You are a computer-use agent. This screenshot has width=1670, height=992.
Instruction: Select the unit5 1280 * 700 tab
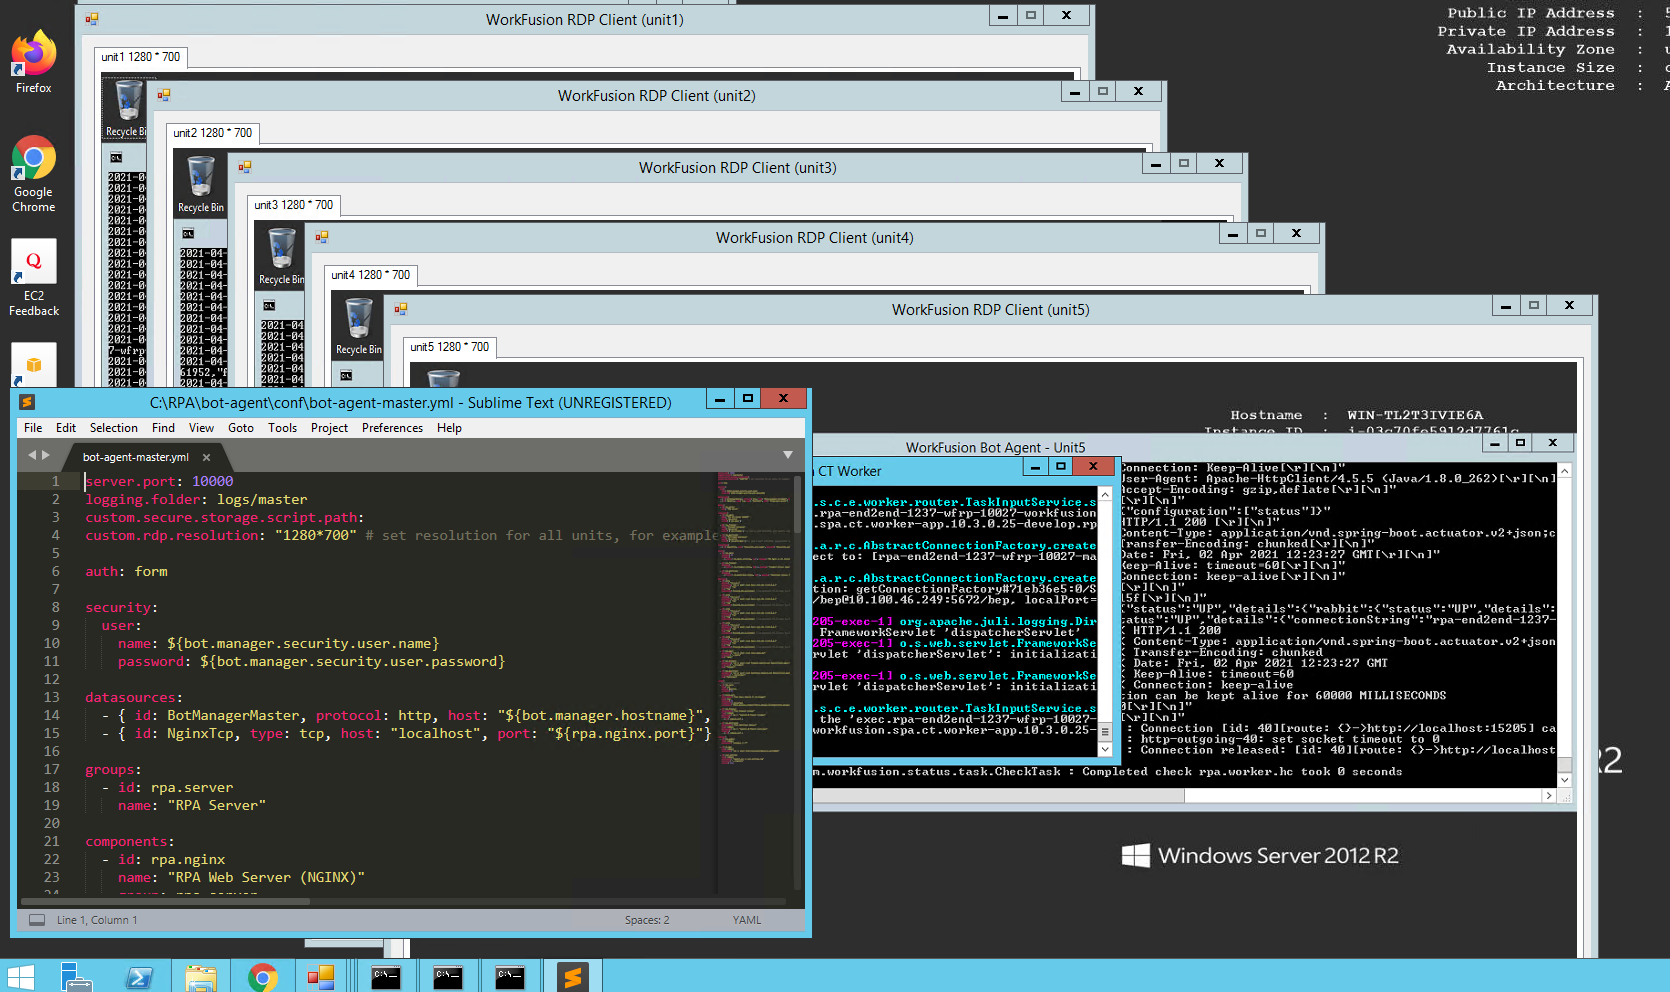coord(449,347)
